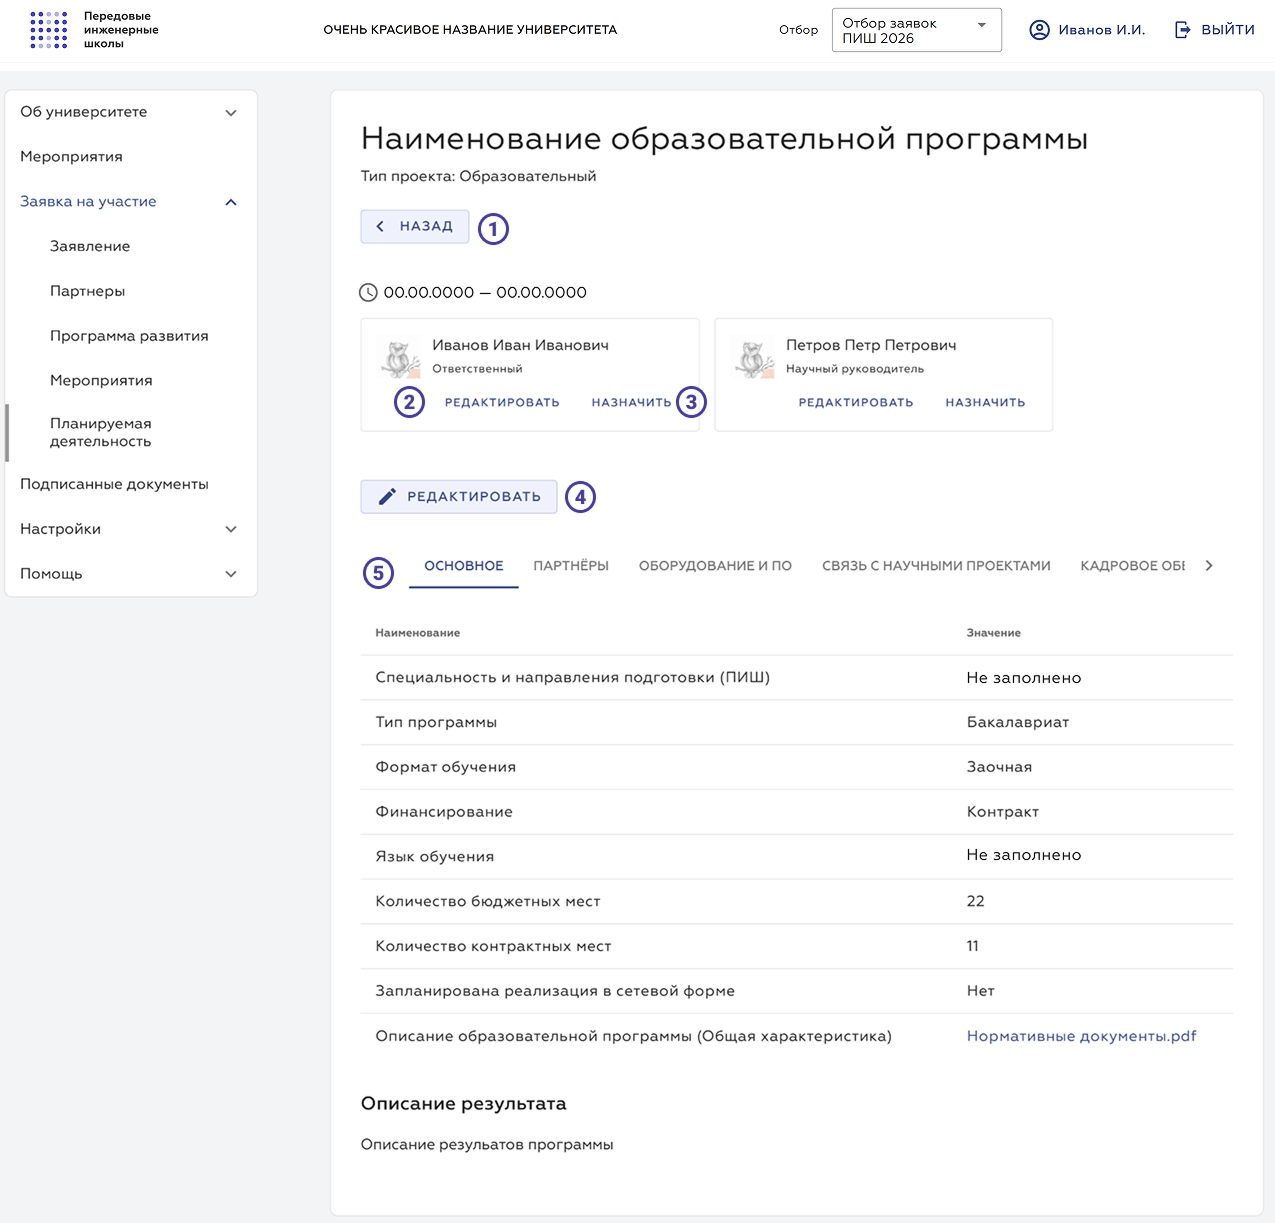Click РЕДАКТИРОВАТЬ on the Иванов Иван Иванович card
This screenshot has width=1275, height=1223.
[x=502, y=403]
